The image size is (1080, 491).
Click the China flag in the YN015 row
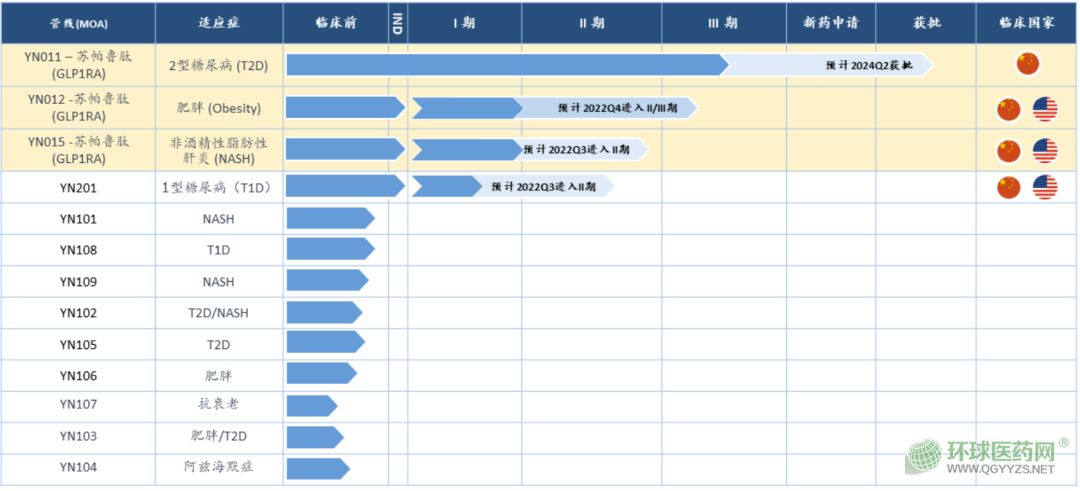[1009, 151]
